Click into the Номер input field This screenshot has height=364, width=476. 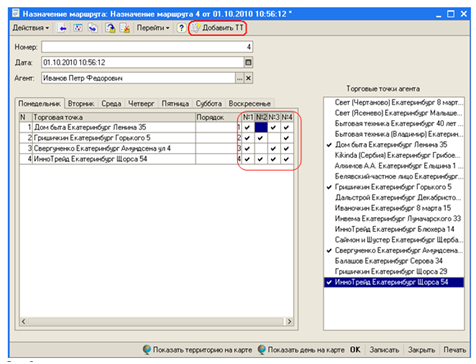pyautogui.click(x=147, y=47)
